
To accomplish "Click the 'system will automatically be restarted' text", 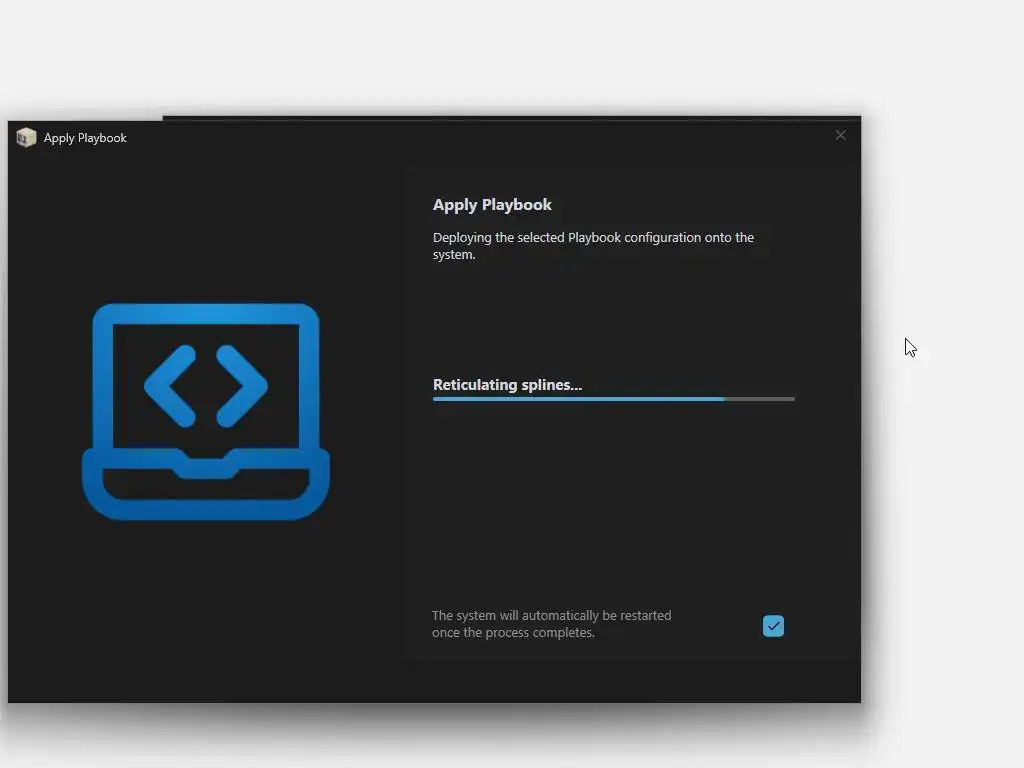I will 551,624.
